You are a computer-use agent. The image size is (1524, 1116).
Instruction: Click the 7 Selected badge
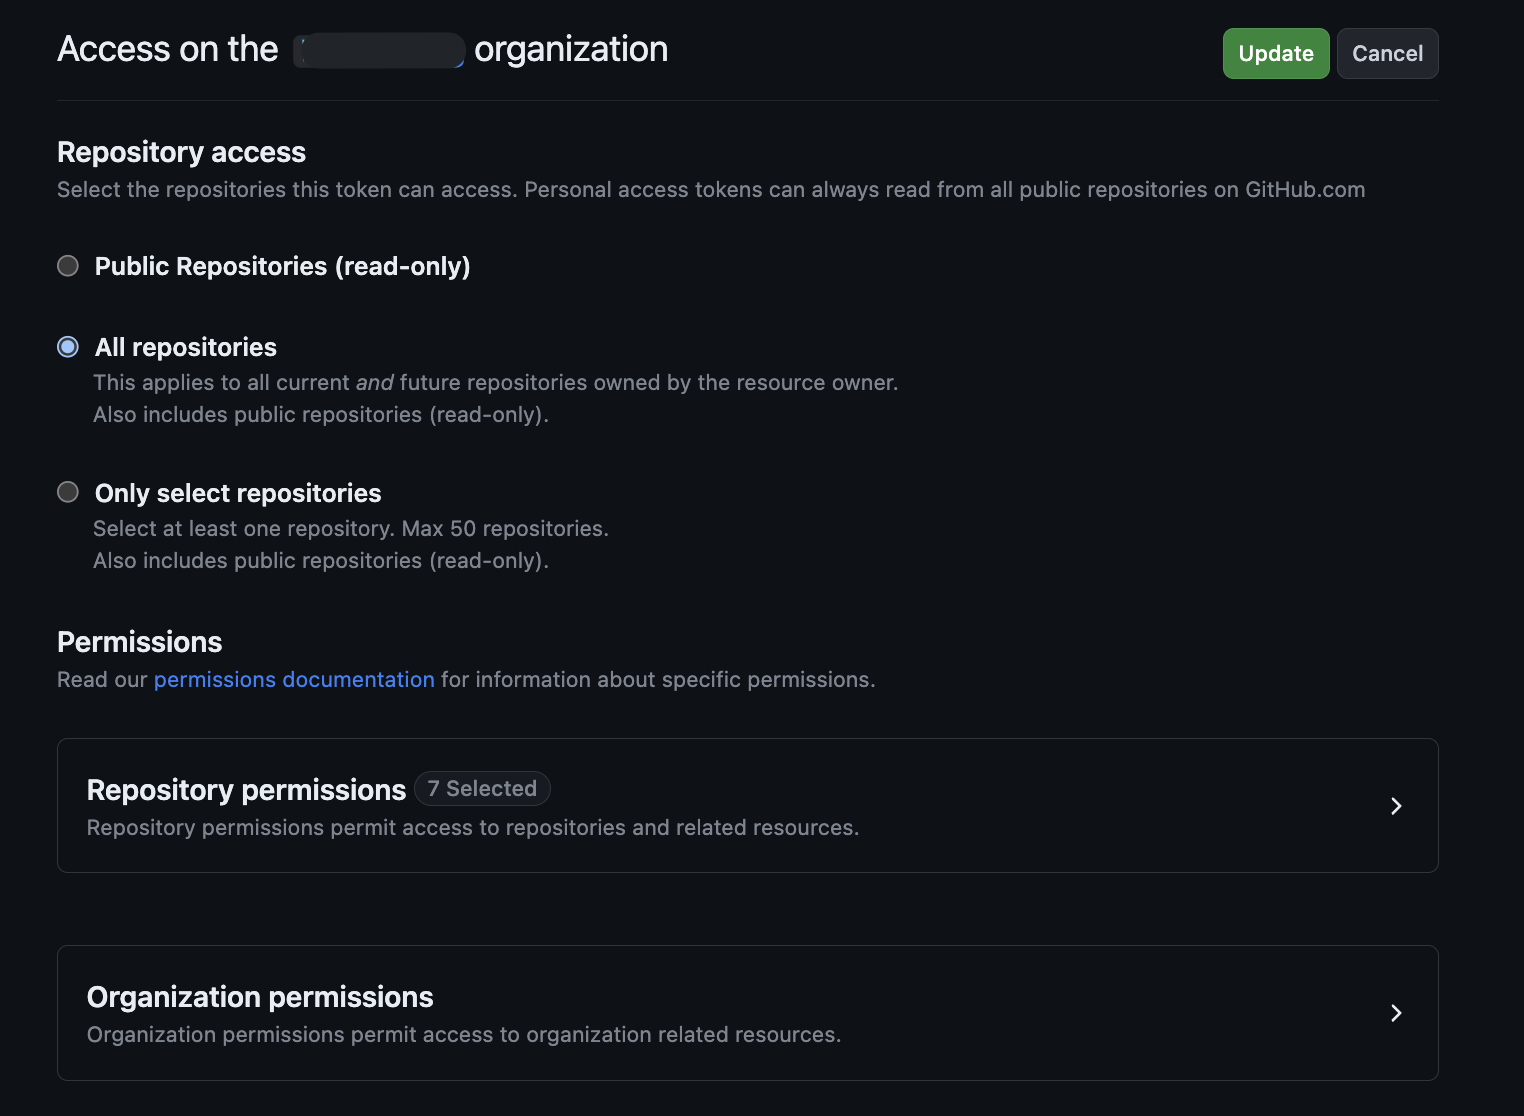click(482, 788)
